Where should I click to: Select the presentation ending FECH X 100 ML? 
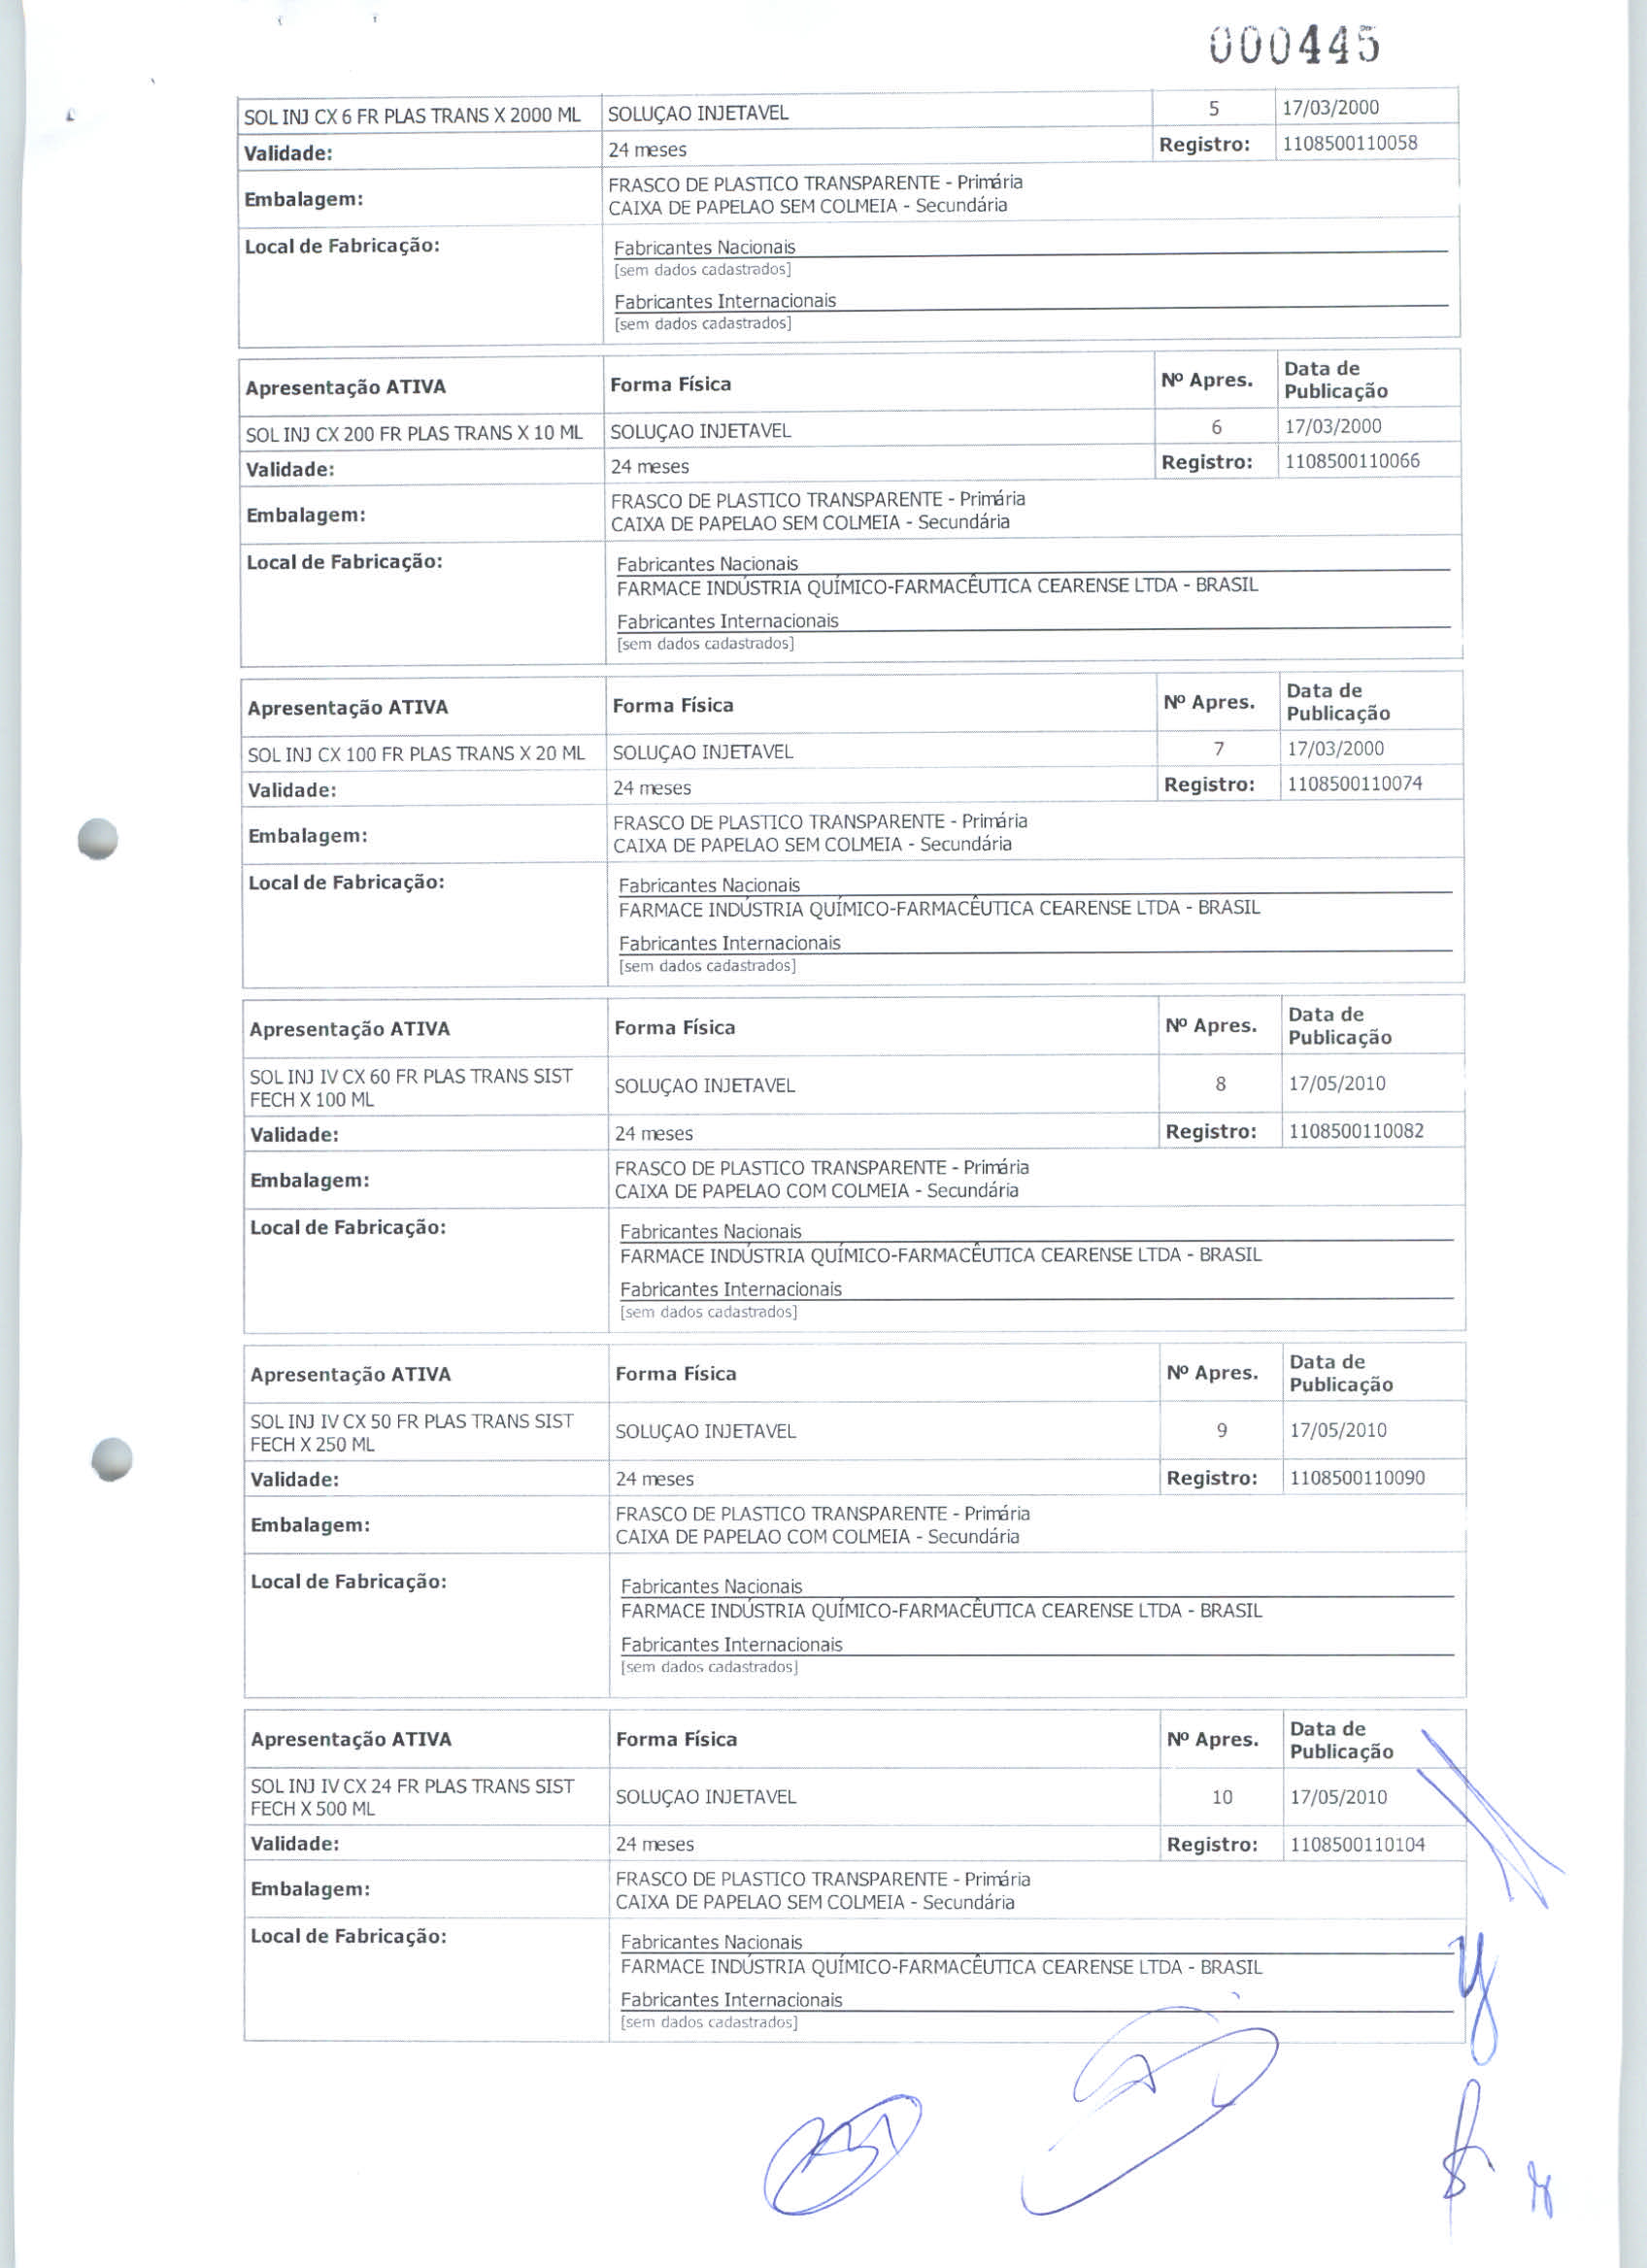coord(411,1087)
